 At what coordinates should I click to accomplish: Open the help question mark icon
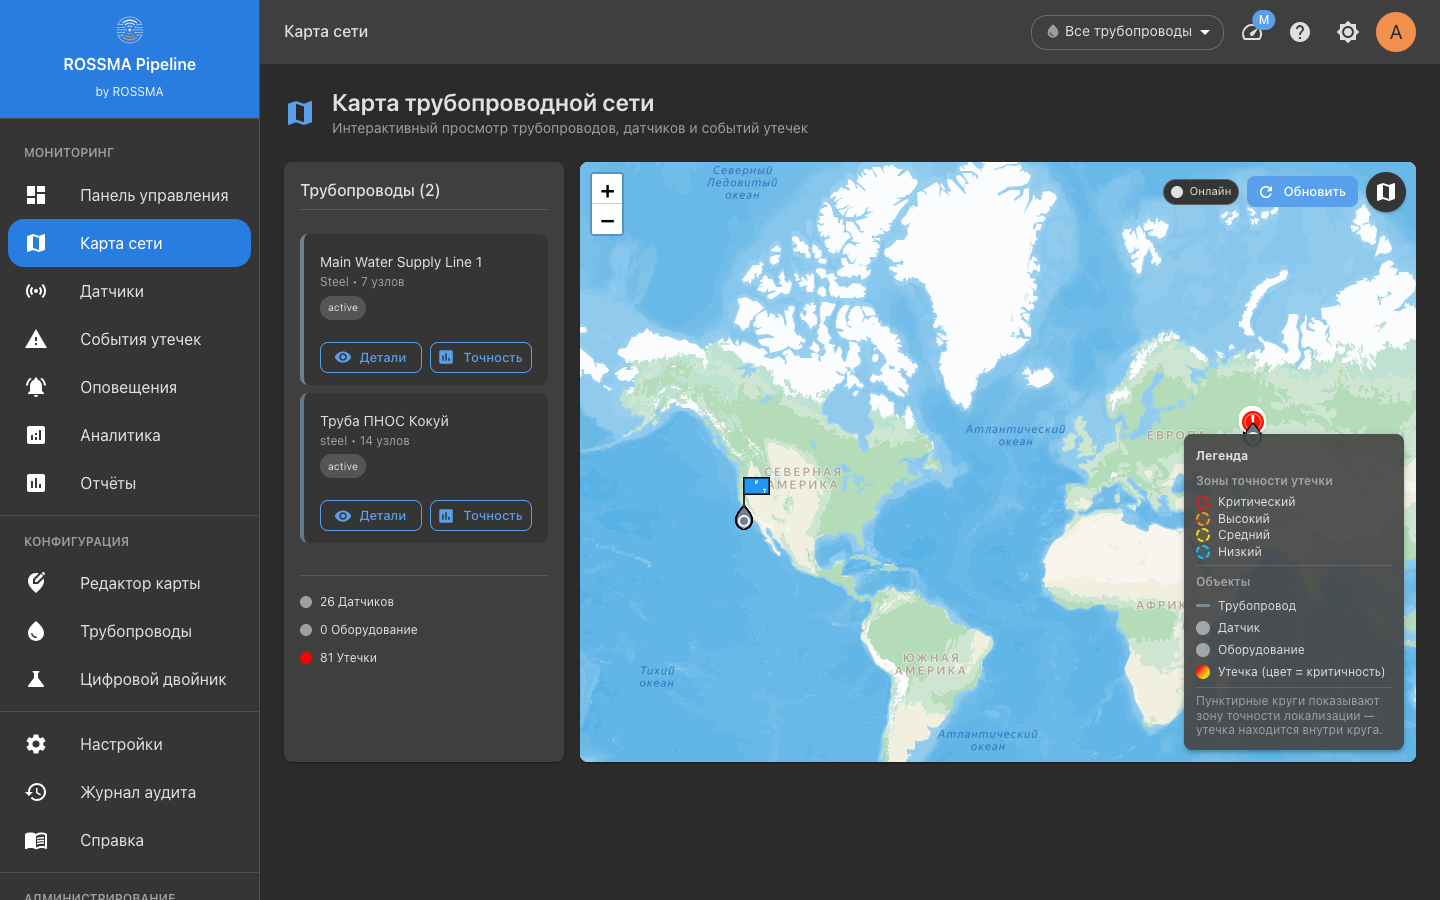(1299, 31)
